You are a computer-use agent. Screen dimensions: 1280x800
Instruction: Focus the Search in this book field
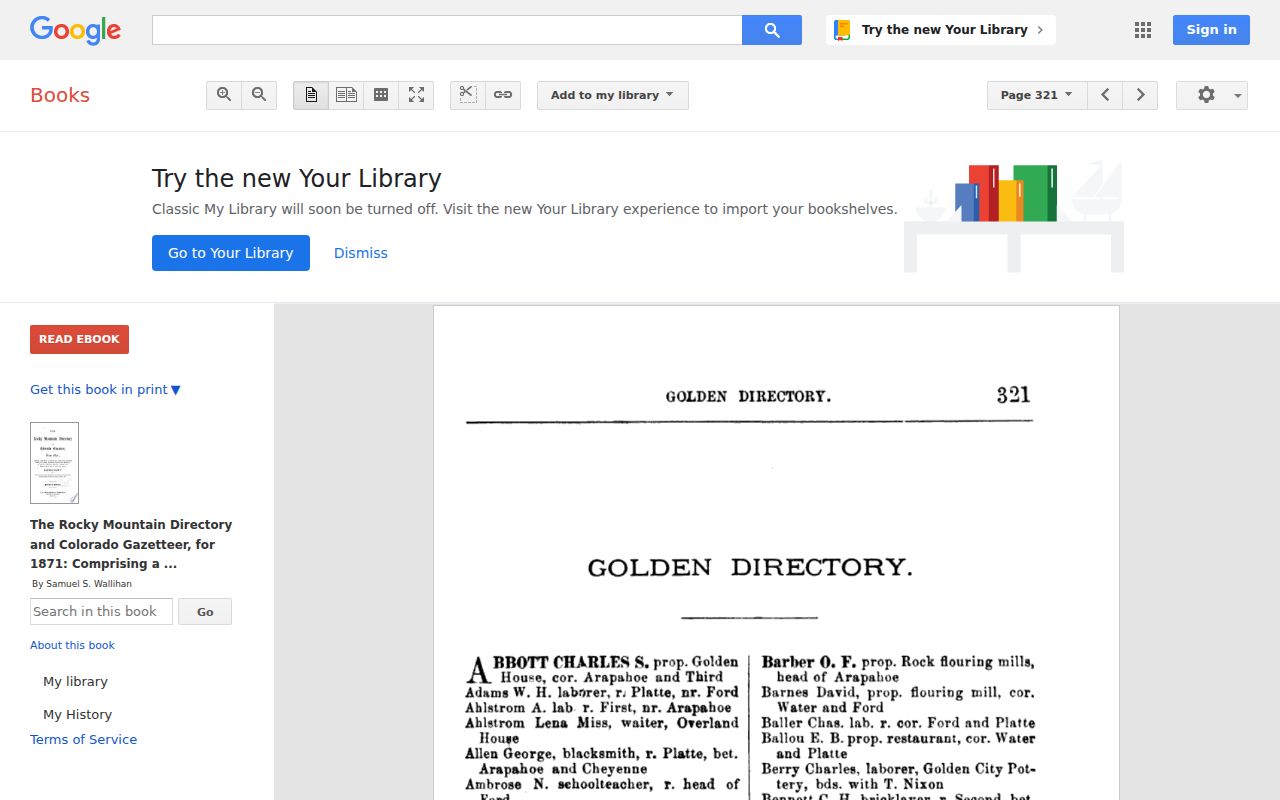pyautogui.click(x=101, y=611)
